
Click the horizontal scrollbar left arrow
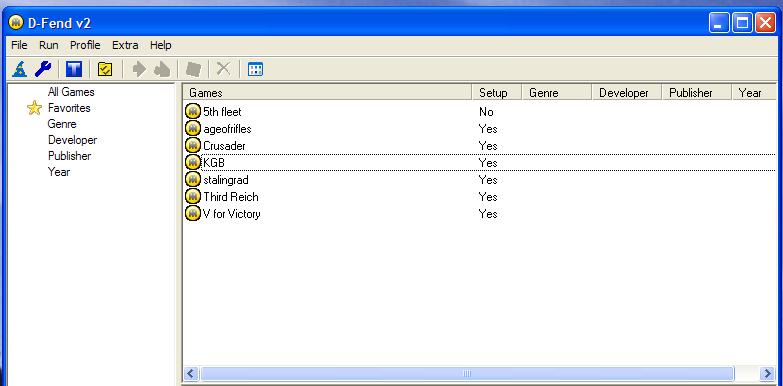coord(192,374)
